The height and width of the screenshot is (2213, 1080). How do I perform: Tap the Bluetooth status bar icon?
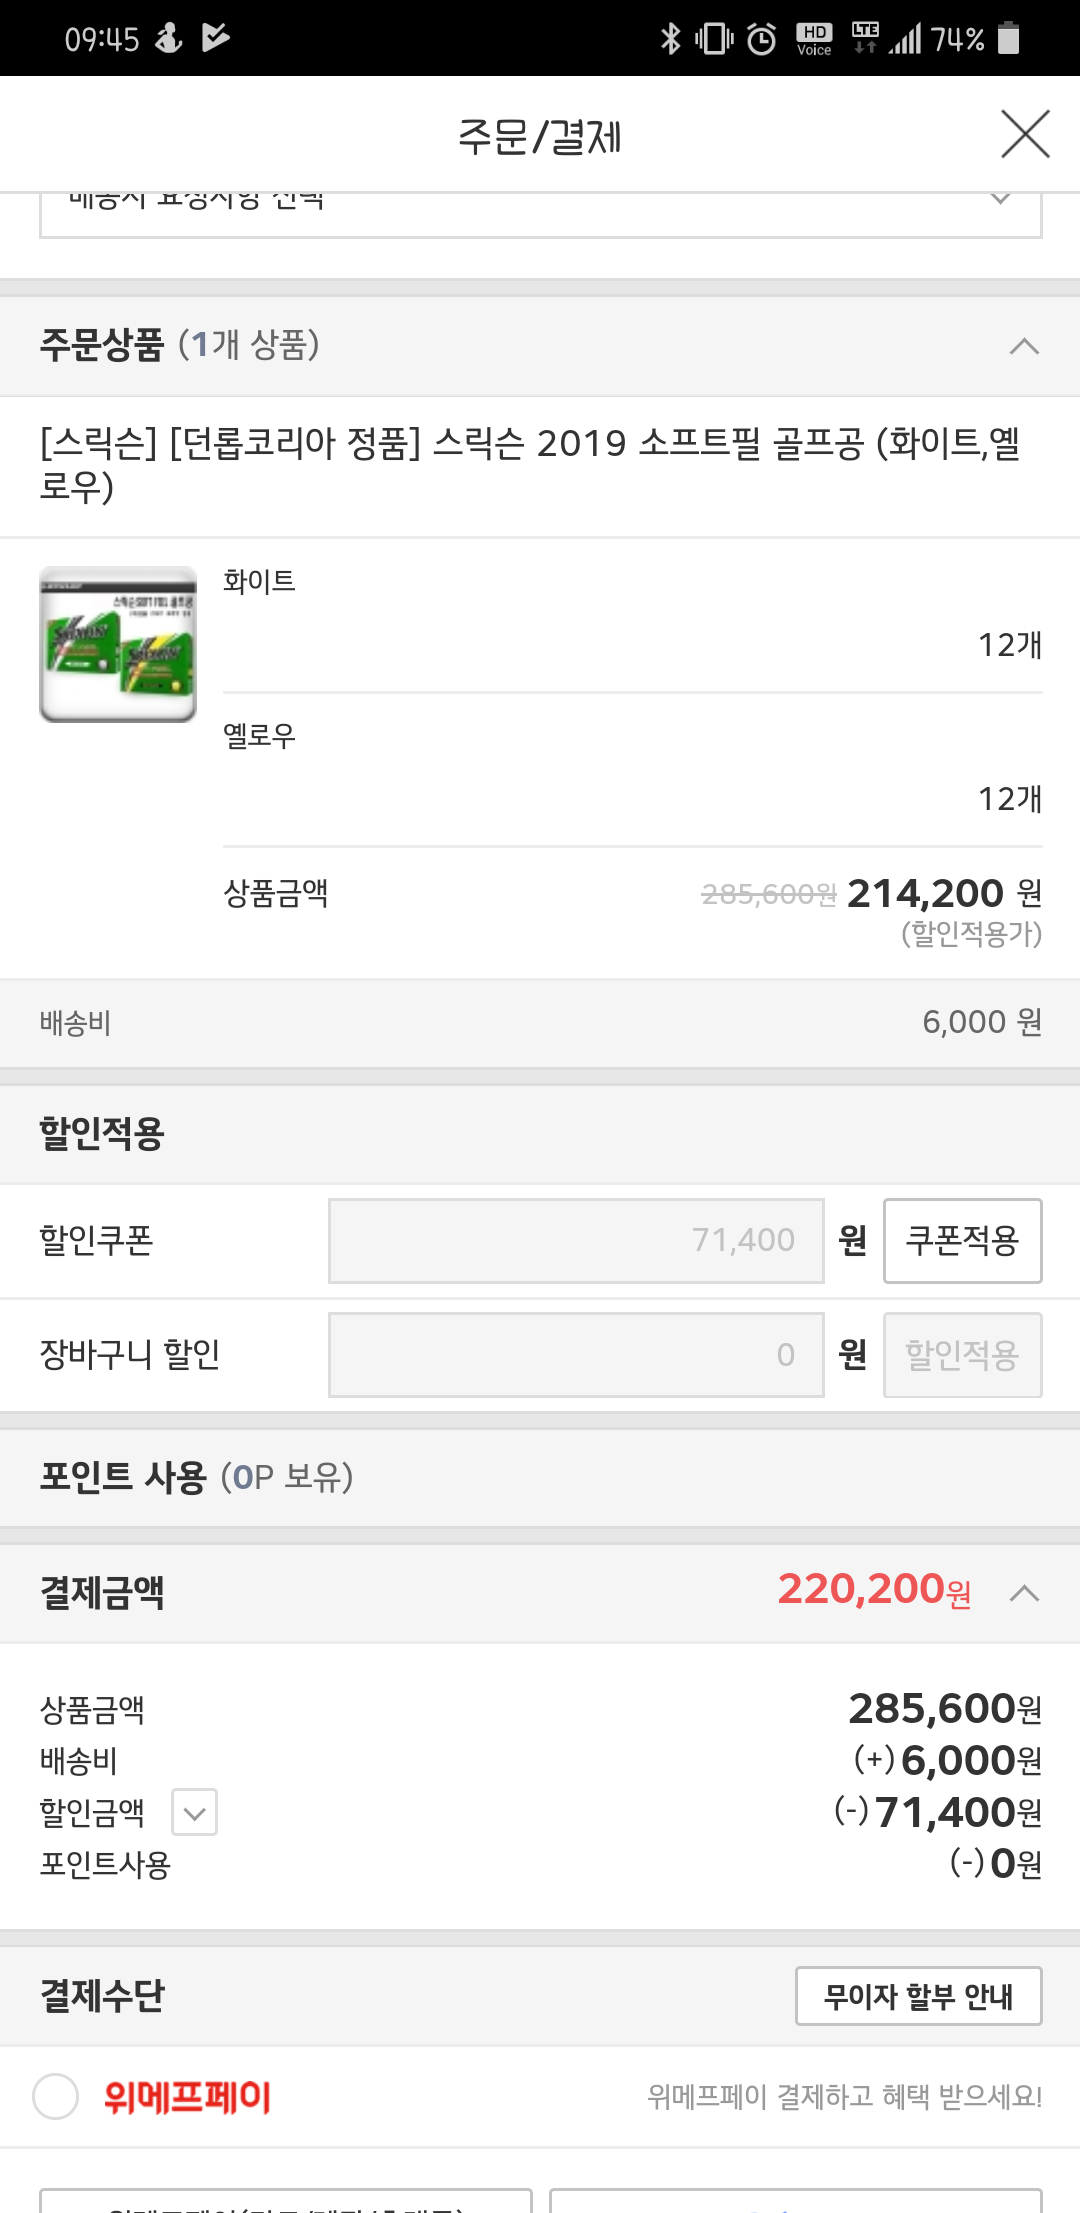point(670,39)
